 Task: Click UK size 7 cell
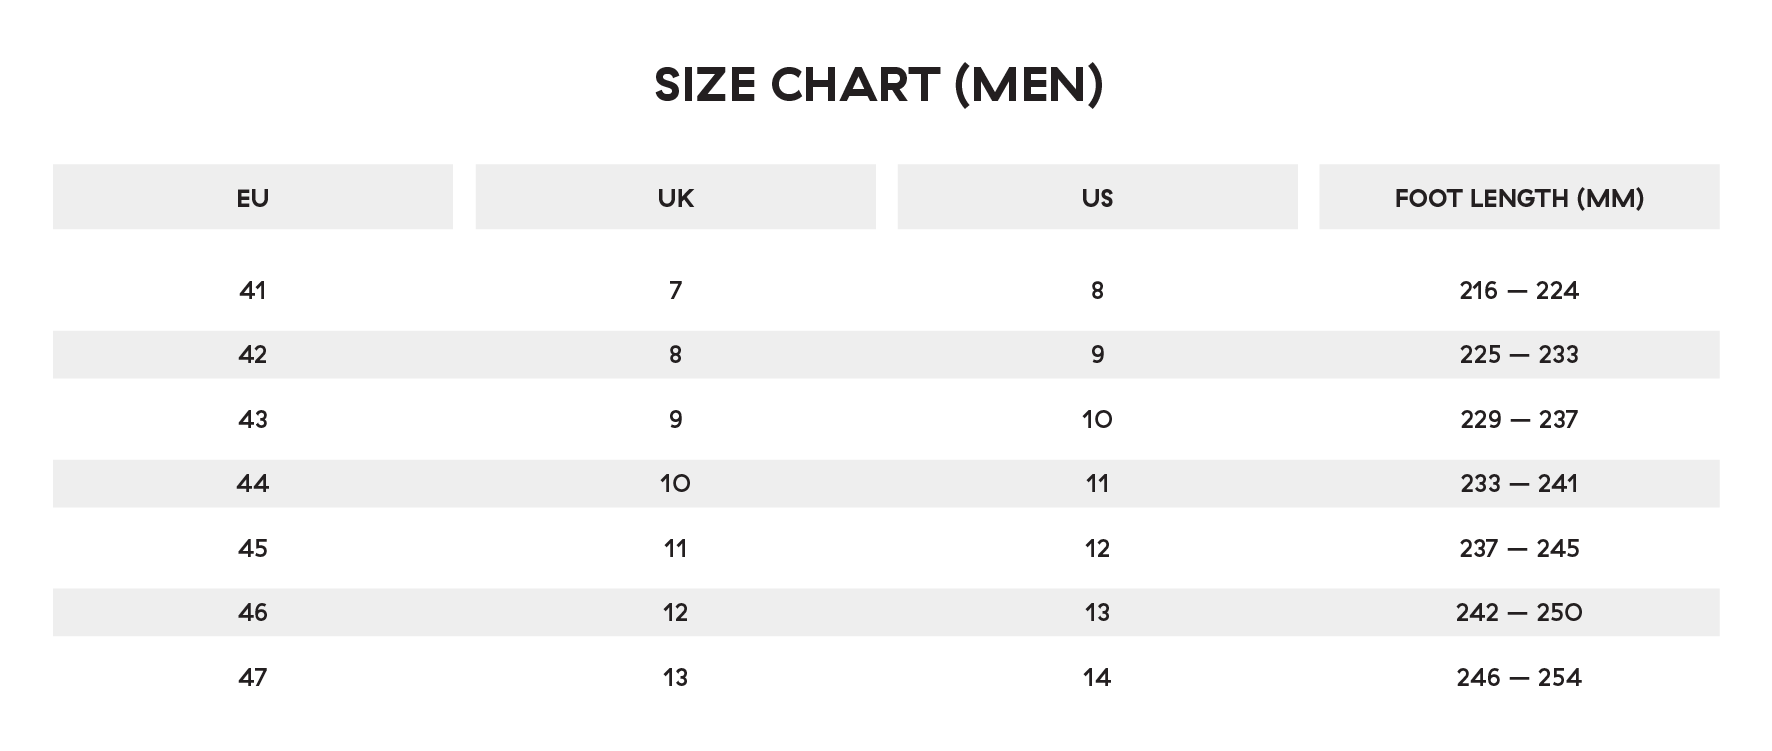pos(676,290)
